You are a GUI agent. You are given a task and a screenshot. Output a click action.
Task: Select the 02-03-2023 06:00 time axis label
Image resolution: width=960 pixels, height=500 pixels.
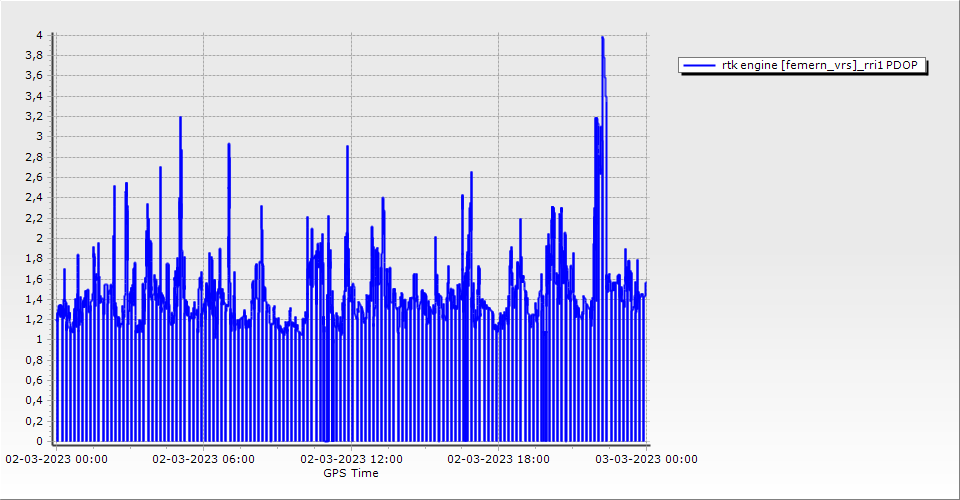pos(203,459)
